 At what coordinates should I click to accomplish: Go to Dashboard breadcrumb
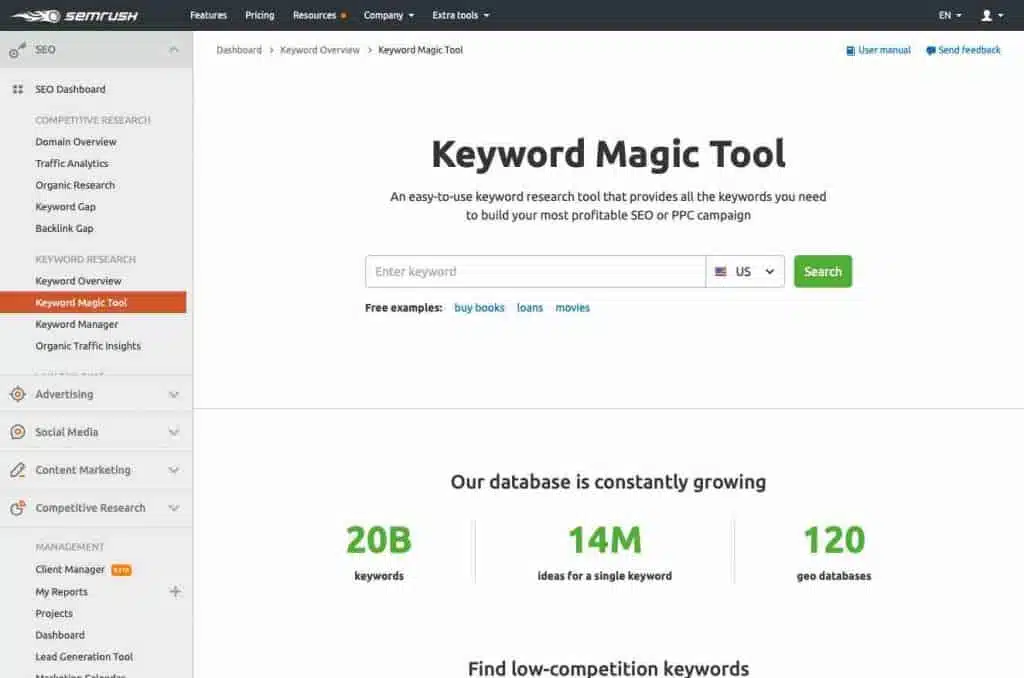click(239, 50)
